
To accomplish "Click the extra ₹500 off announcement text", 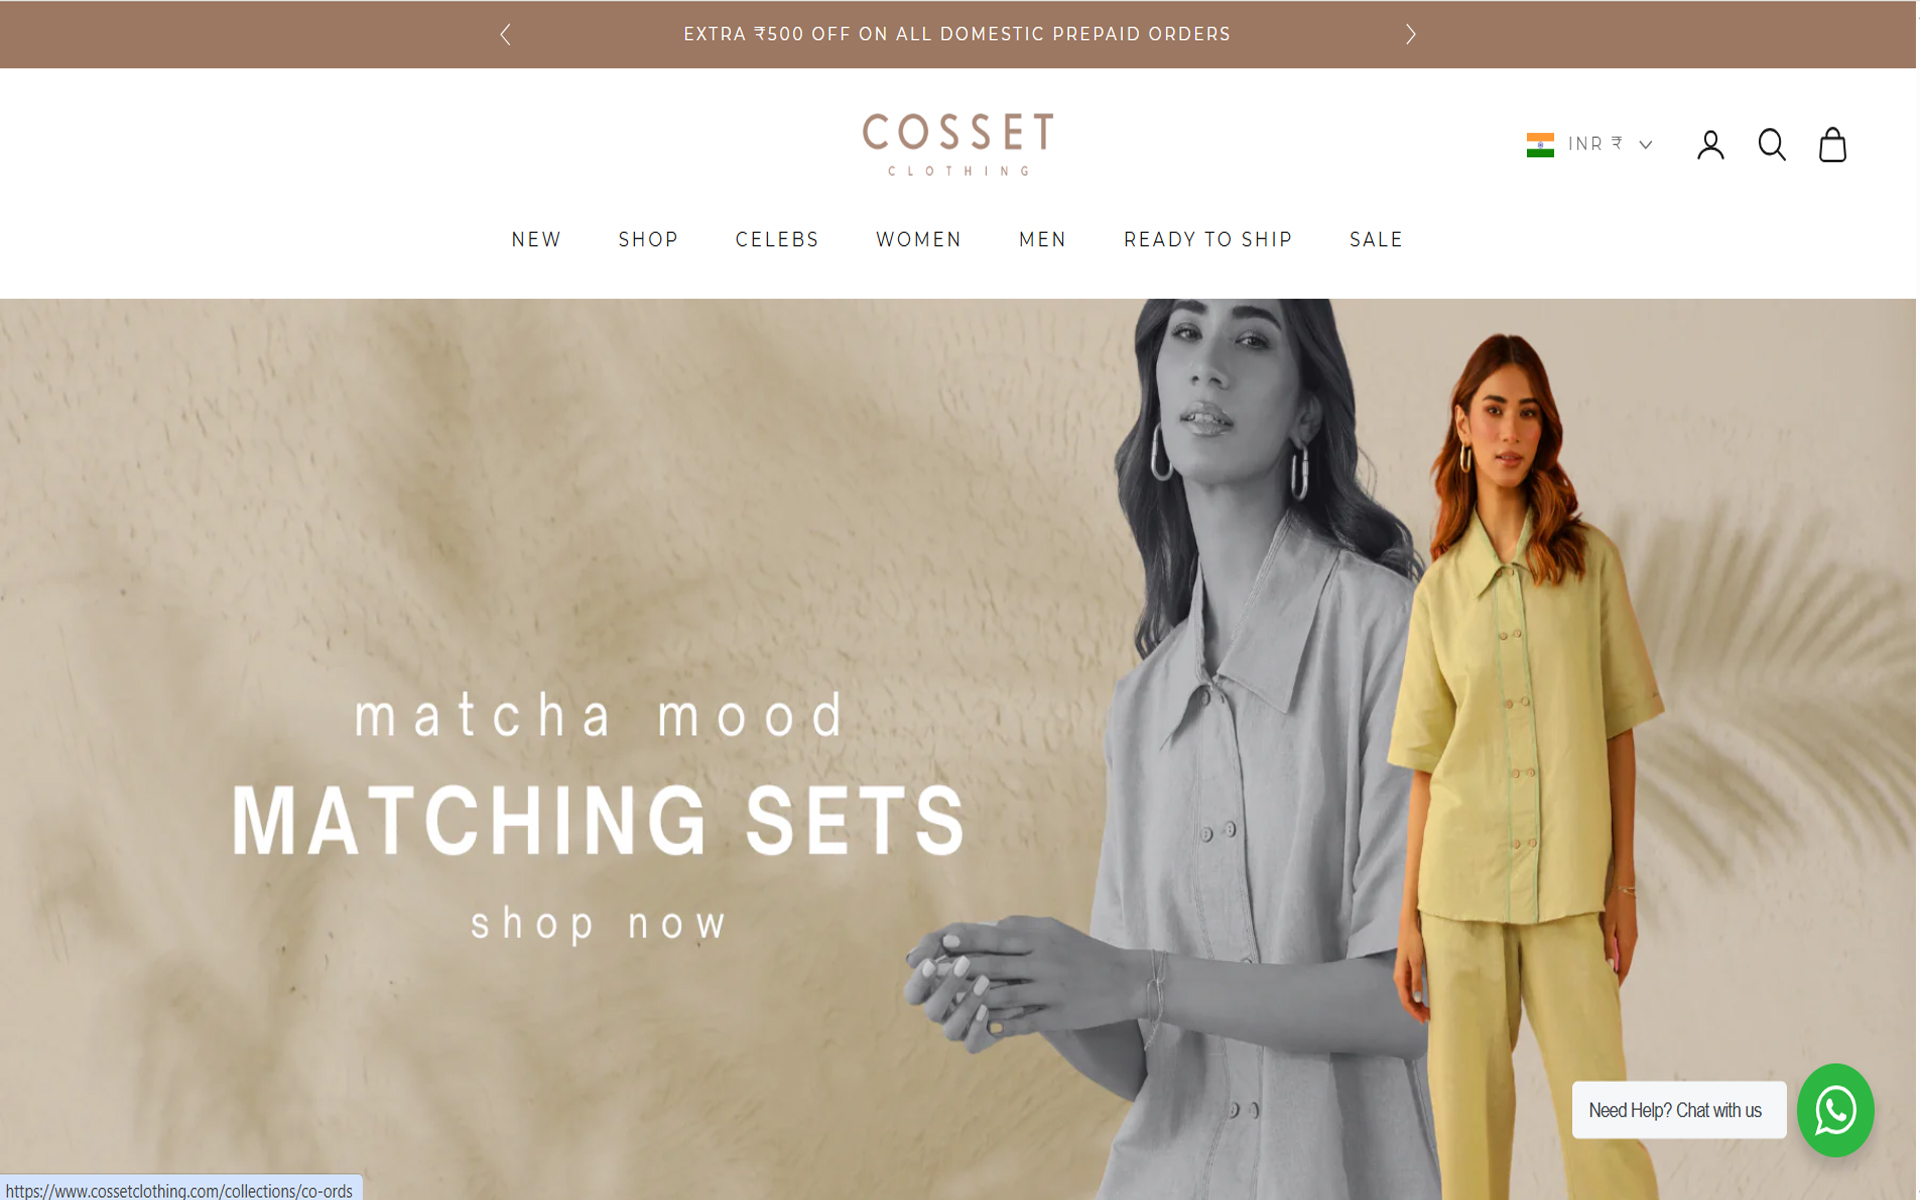I will [x=957, y=35].
